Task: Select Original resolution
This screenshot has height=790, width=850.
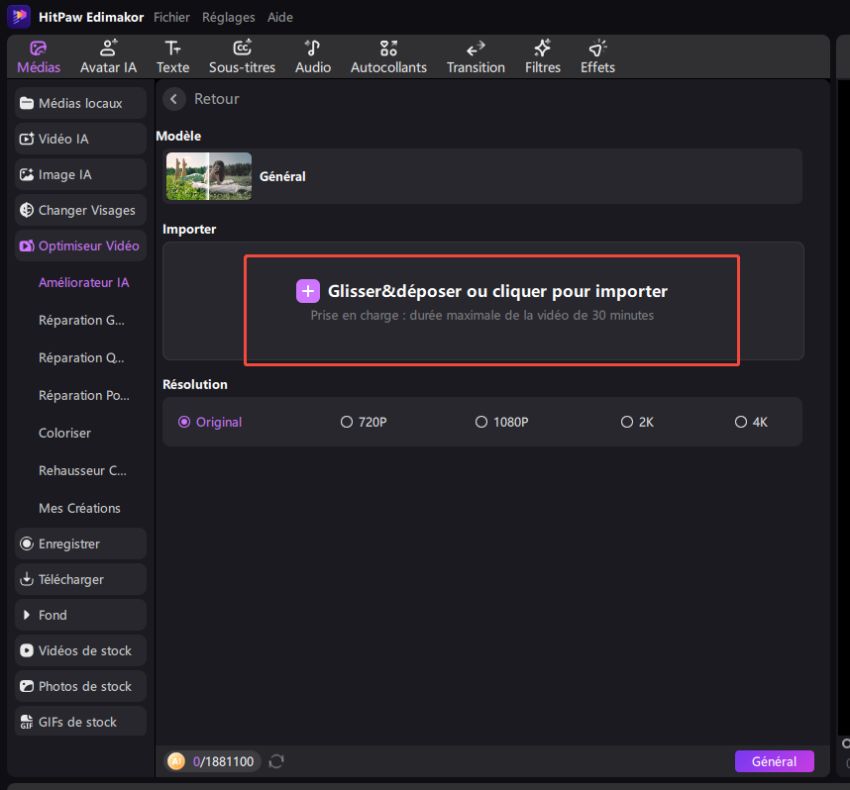Action: click(210, 422)
